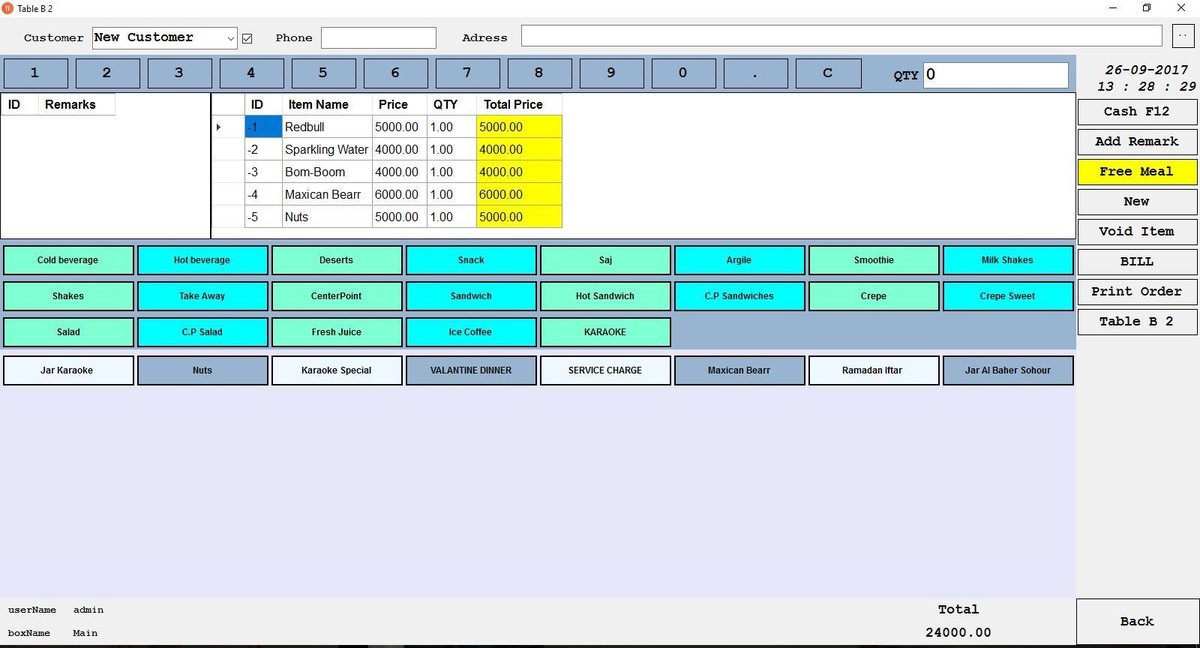Add Karaoke Special item
Screen dimensions: 1200x648
pos(336,370)
